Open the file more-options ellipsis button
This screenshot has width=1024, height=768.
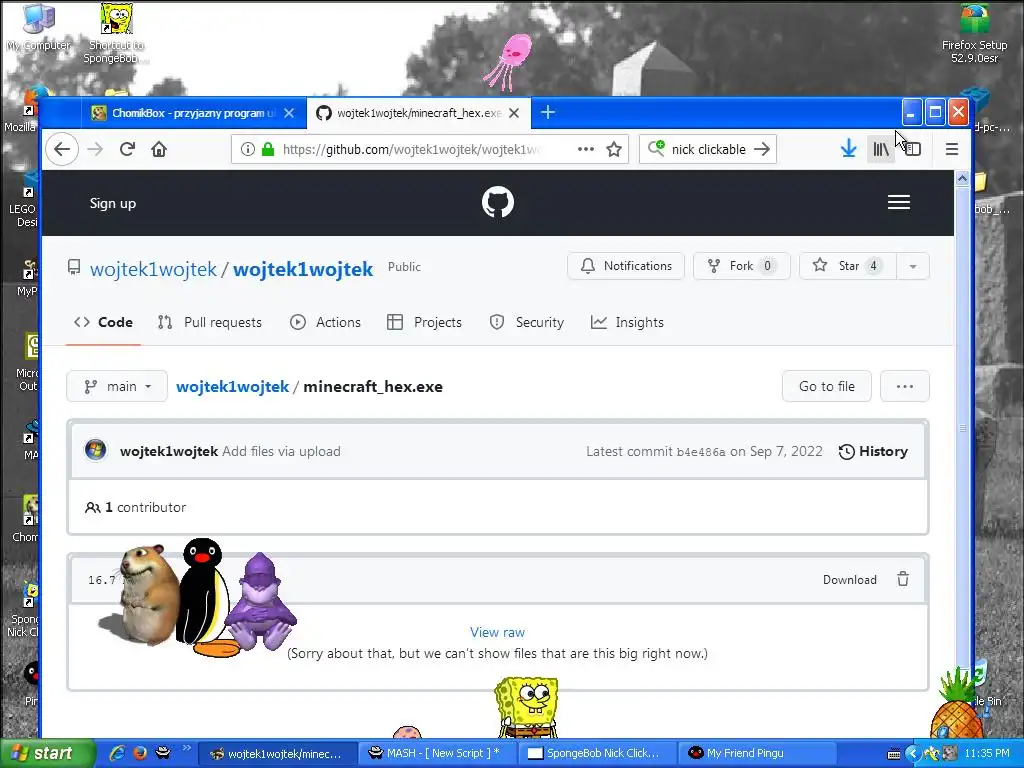tap(904, 386)
